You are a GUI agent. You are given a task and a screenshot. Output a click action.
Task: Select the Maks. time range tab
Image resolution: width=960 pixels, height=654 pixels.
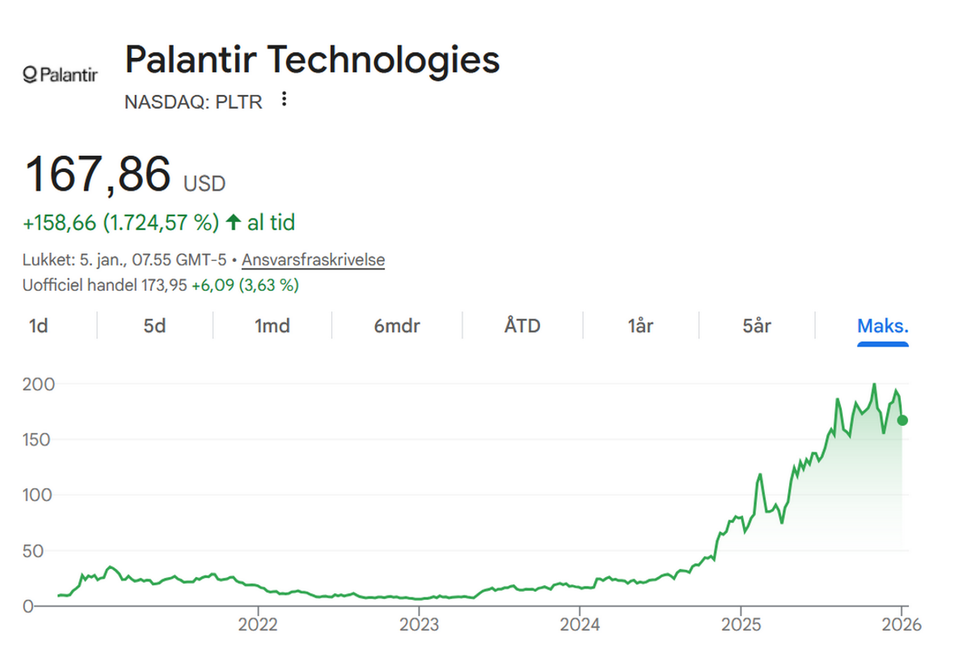tap(882, 326)
